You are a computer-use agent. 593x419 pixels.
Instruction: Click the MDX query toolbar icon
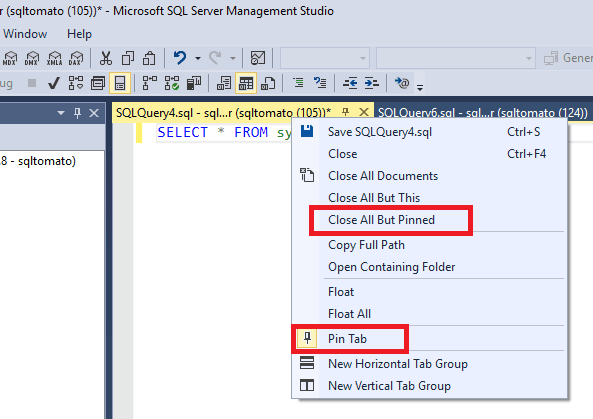point(9,58)
